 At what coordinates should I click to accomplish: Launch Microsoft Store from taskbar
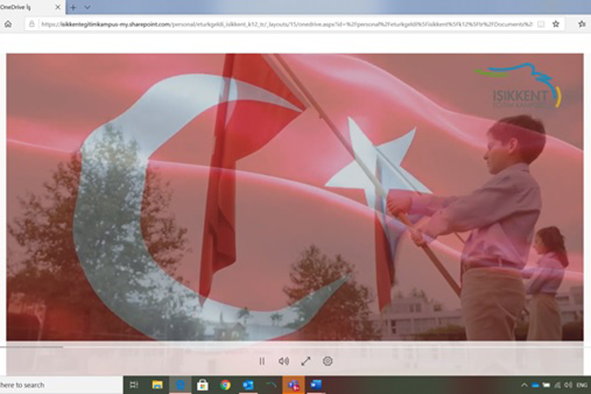[202, 385]
